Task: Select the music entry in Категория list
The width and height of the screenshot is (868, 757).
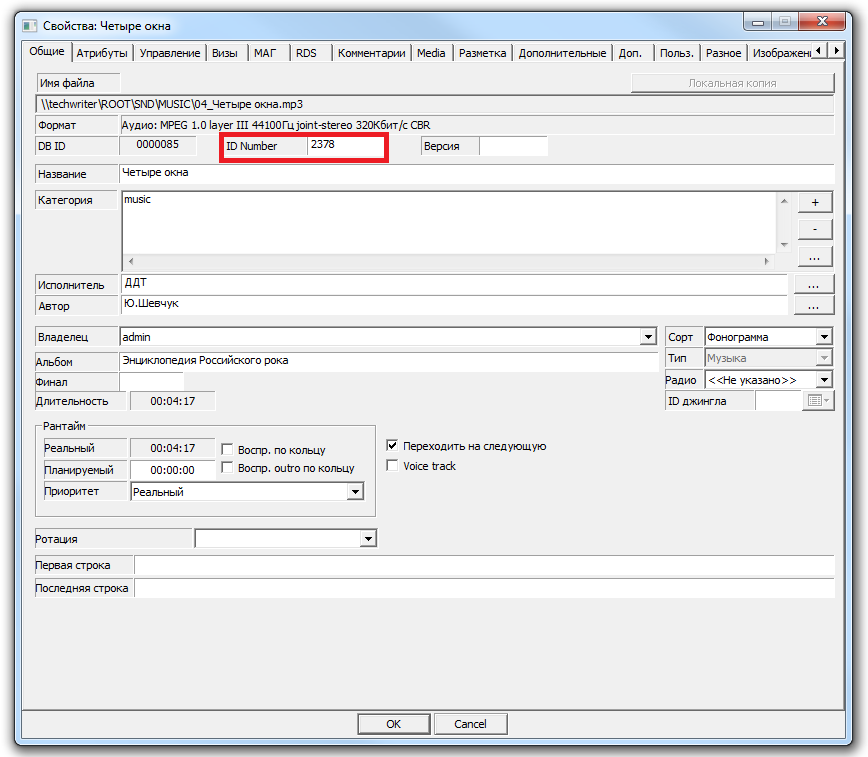Action: 137,199
